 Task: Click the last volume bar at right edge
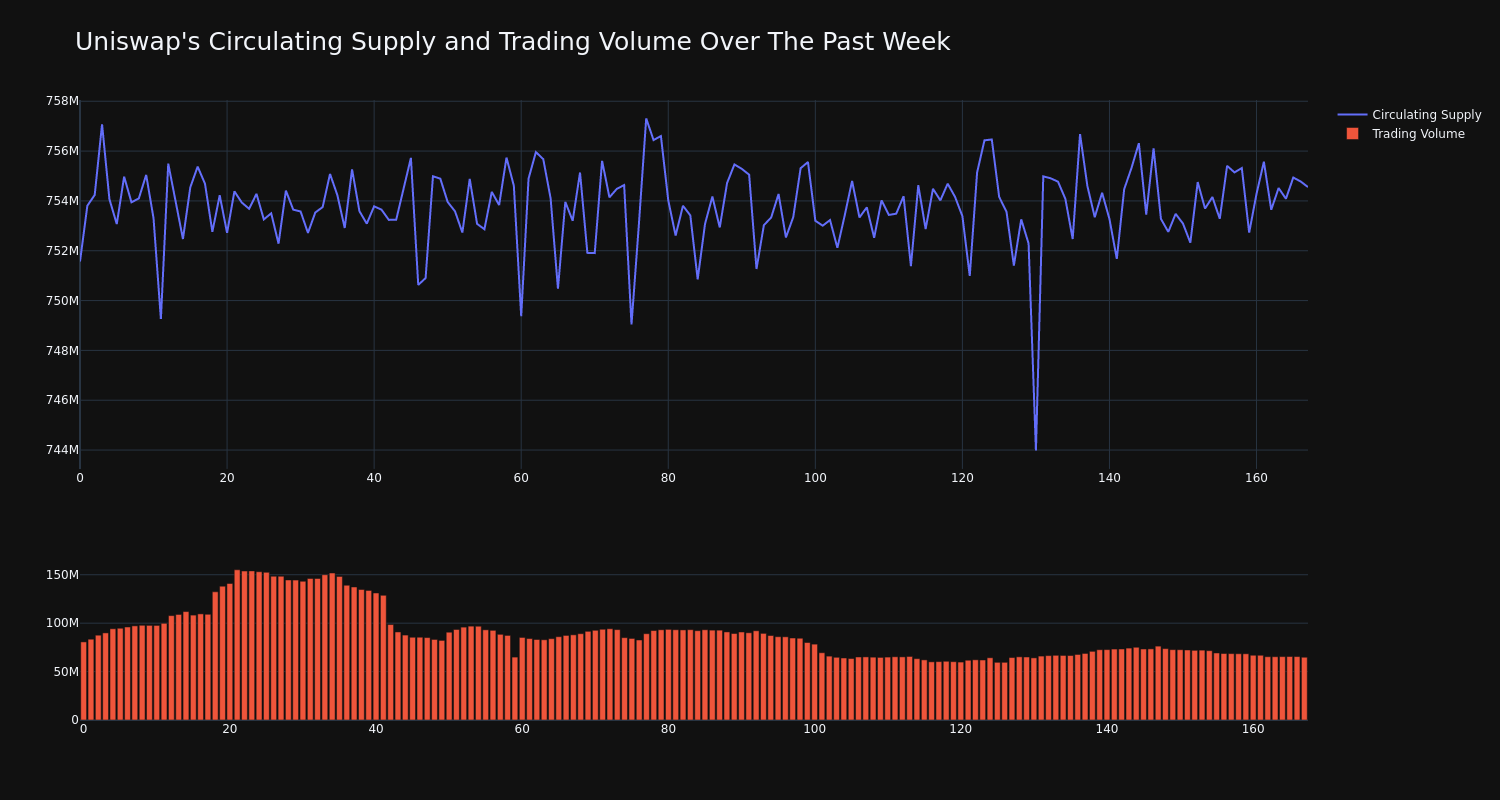tap(1304, 689)
